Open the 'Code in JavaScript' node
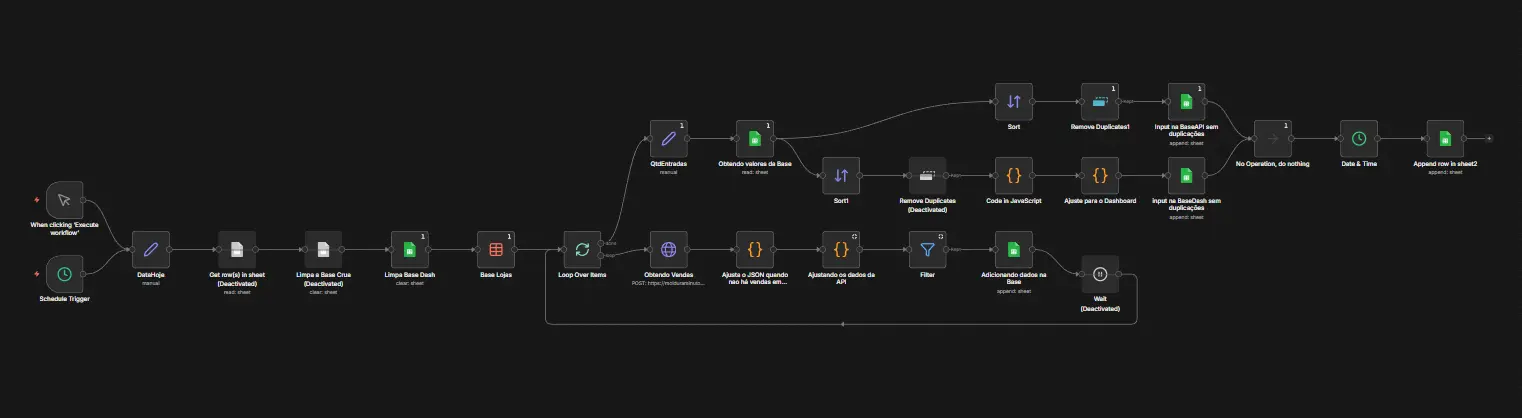 tap(1013, 175)
